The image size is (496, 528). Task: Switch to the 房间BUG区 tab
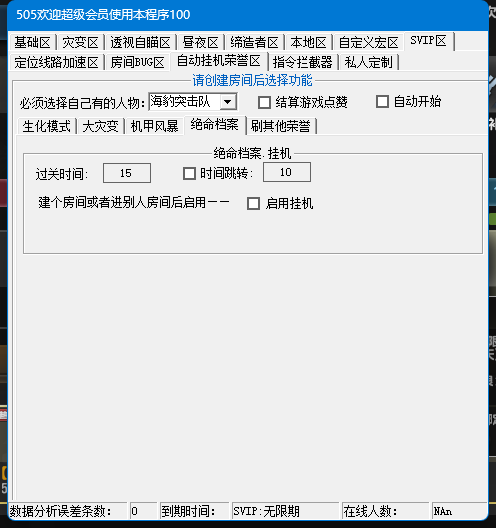point(137,62)
